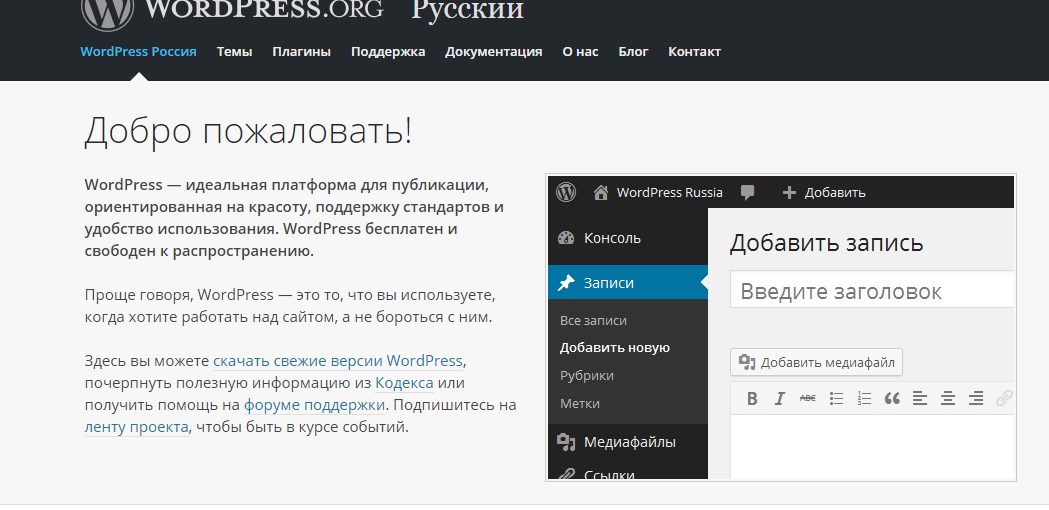Click the home icon beside WordPress Russia
This screenshot has width=1049, height=510.
[x=601, y=193]
